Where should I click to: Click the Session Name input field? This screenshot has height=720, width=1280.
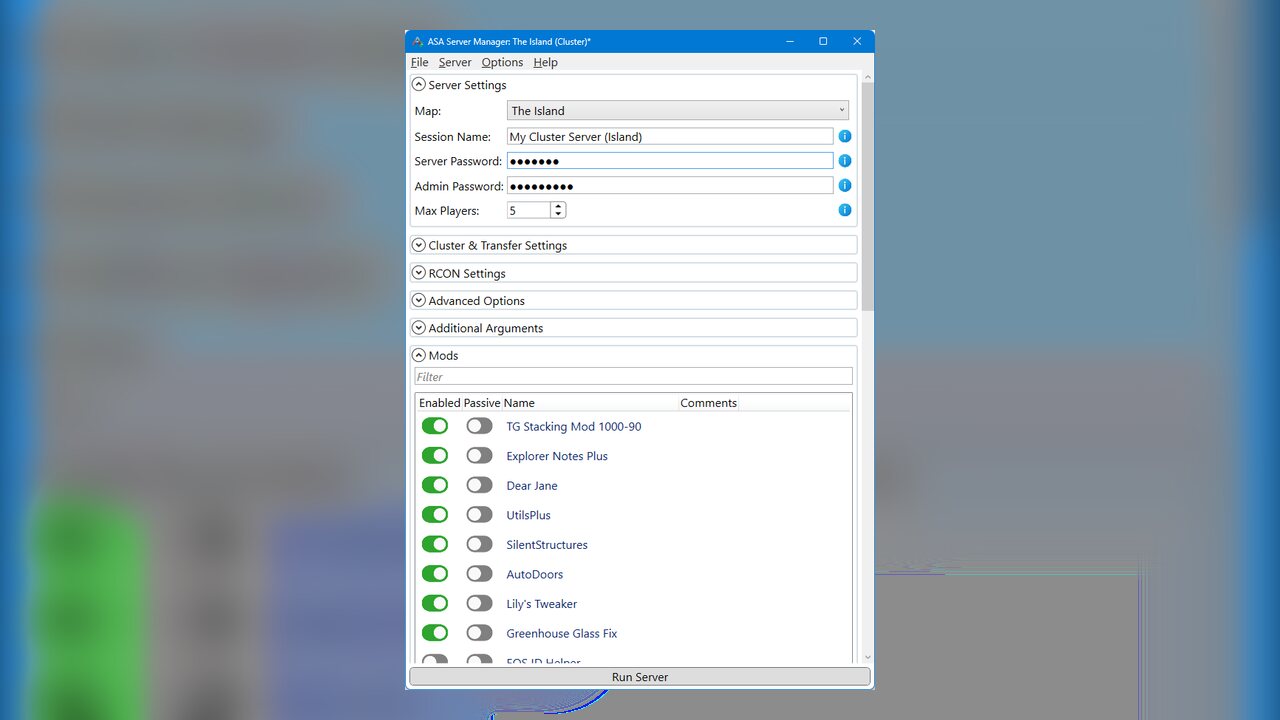pos(670,136)
